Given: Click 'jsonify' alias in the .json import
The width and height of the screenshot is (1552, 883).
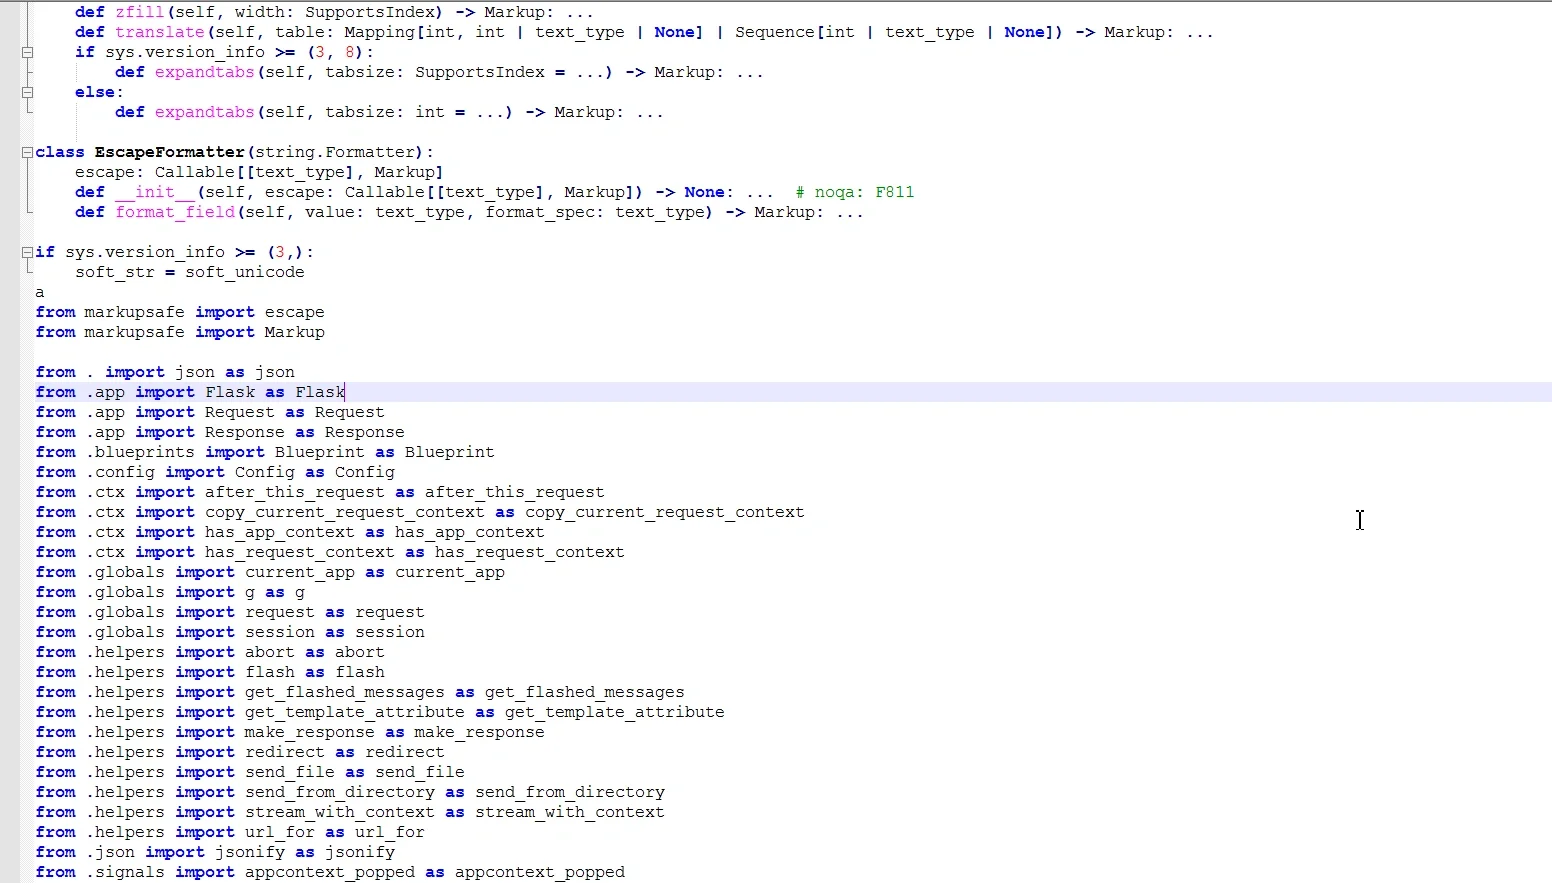Looking at the screenshot, I should 359,852.
